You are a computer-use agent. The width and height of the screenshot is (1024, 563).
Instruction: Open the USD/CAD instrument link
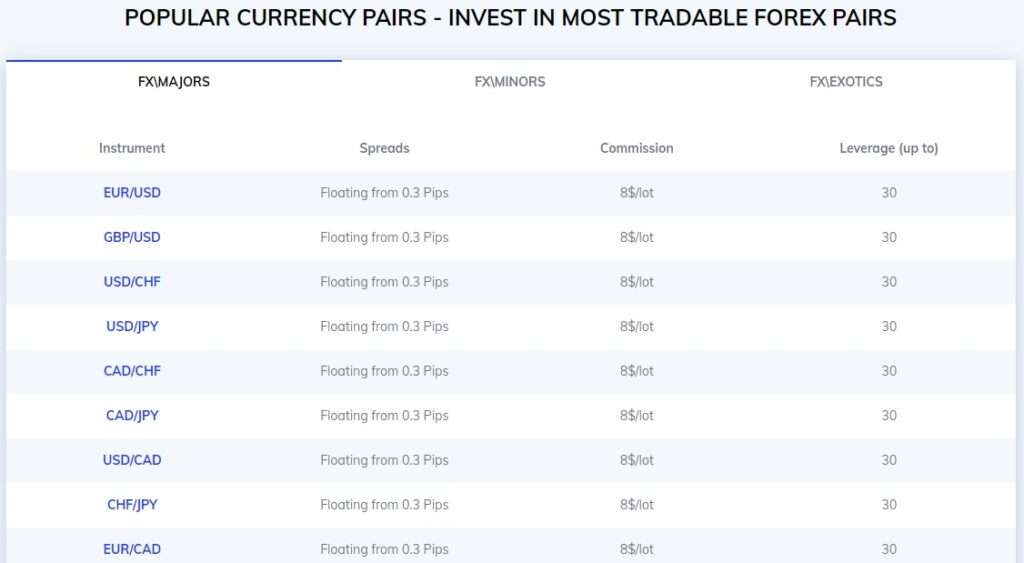132,460
